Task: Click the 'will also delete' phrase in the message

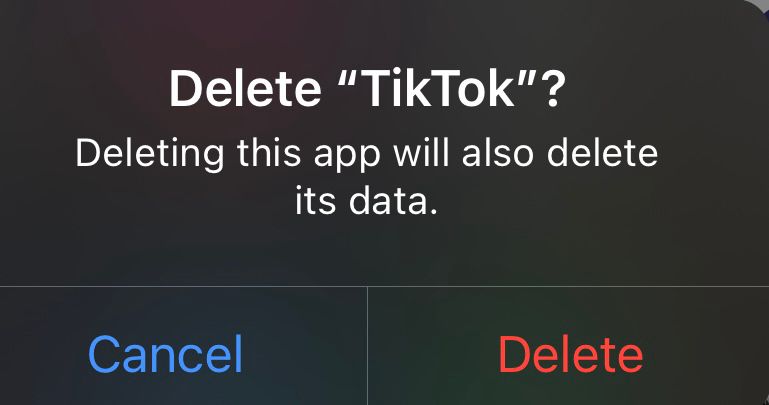Action: pos(525,152)
